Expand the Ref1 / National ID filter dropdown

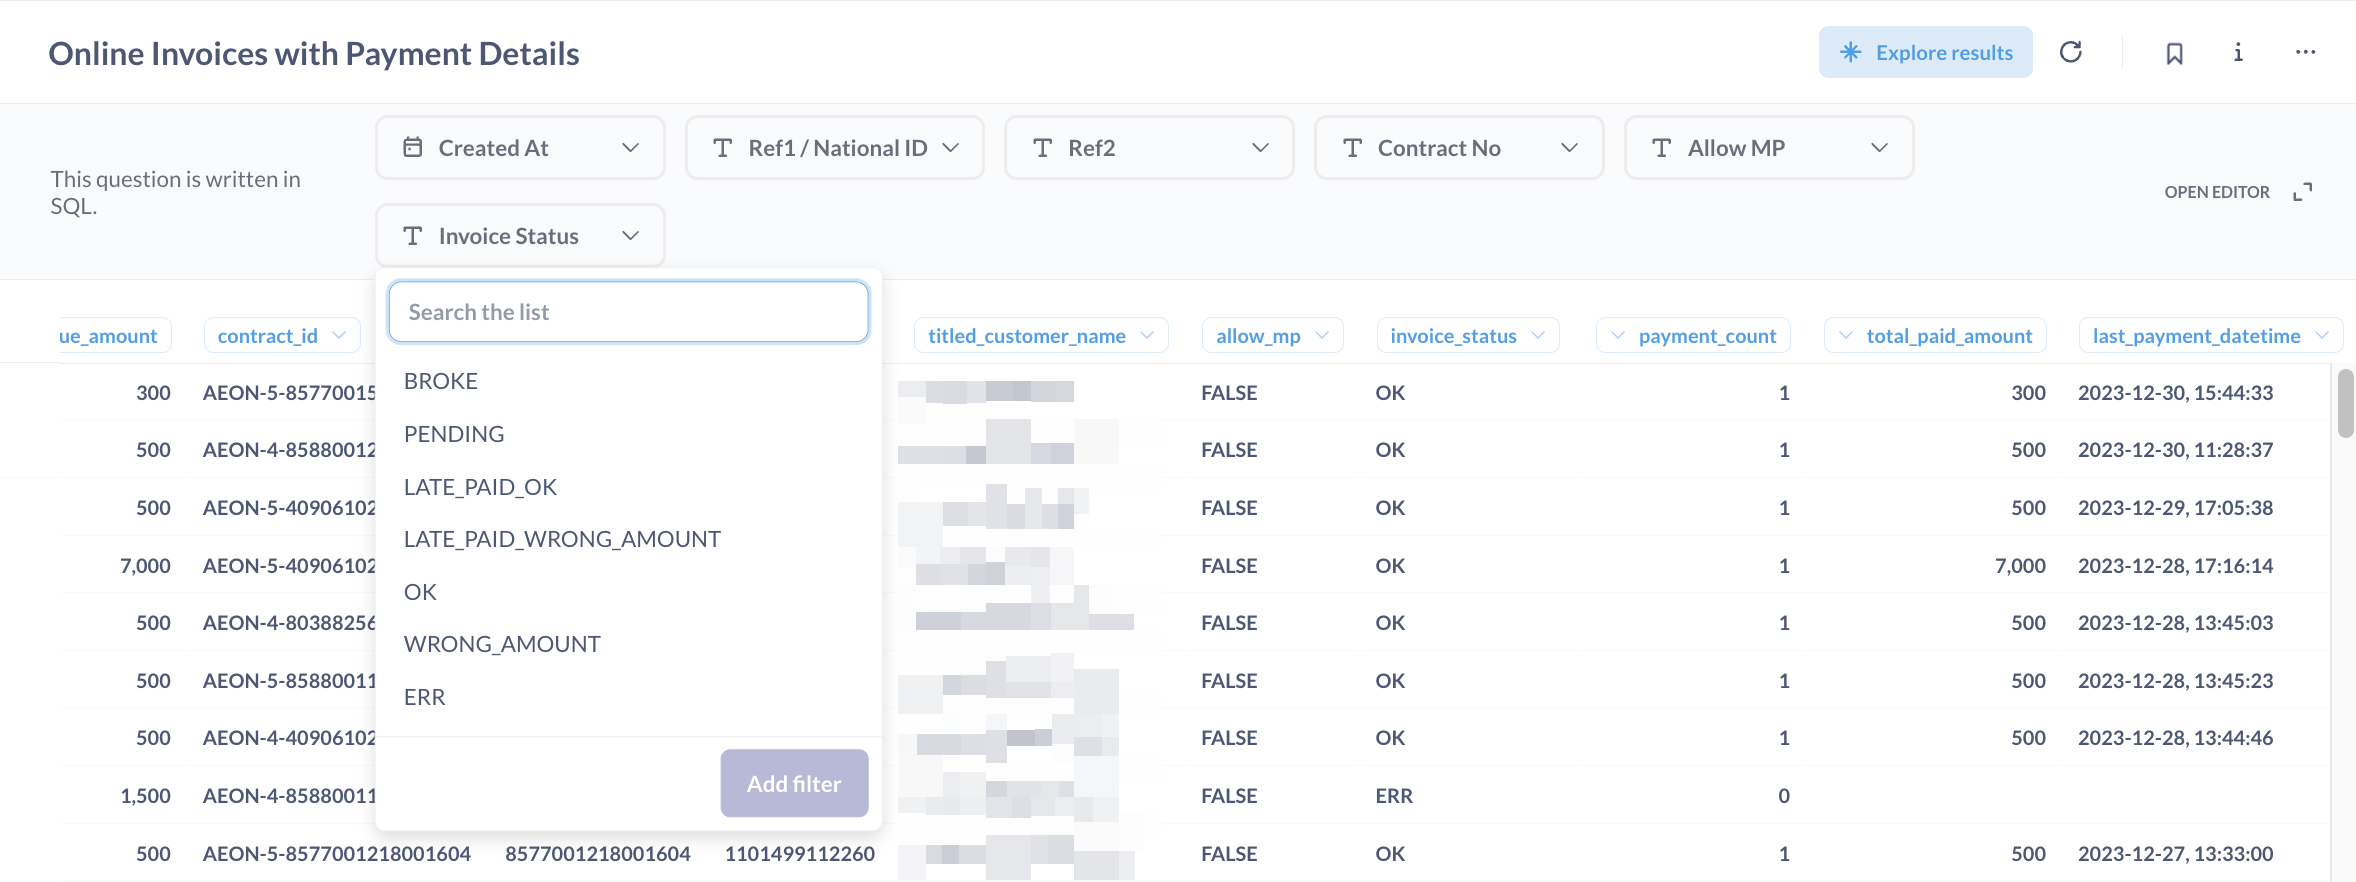950,148
